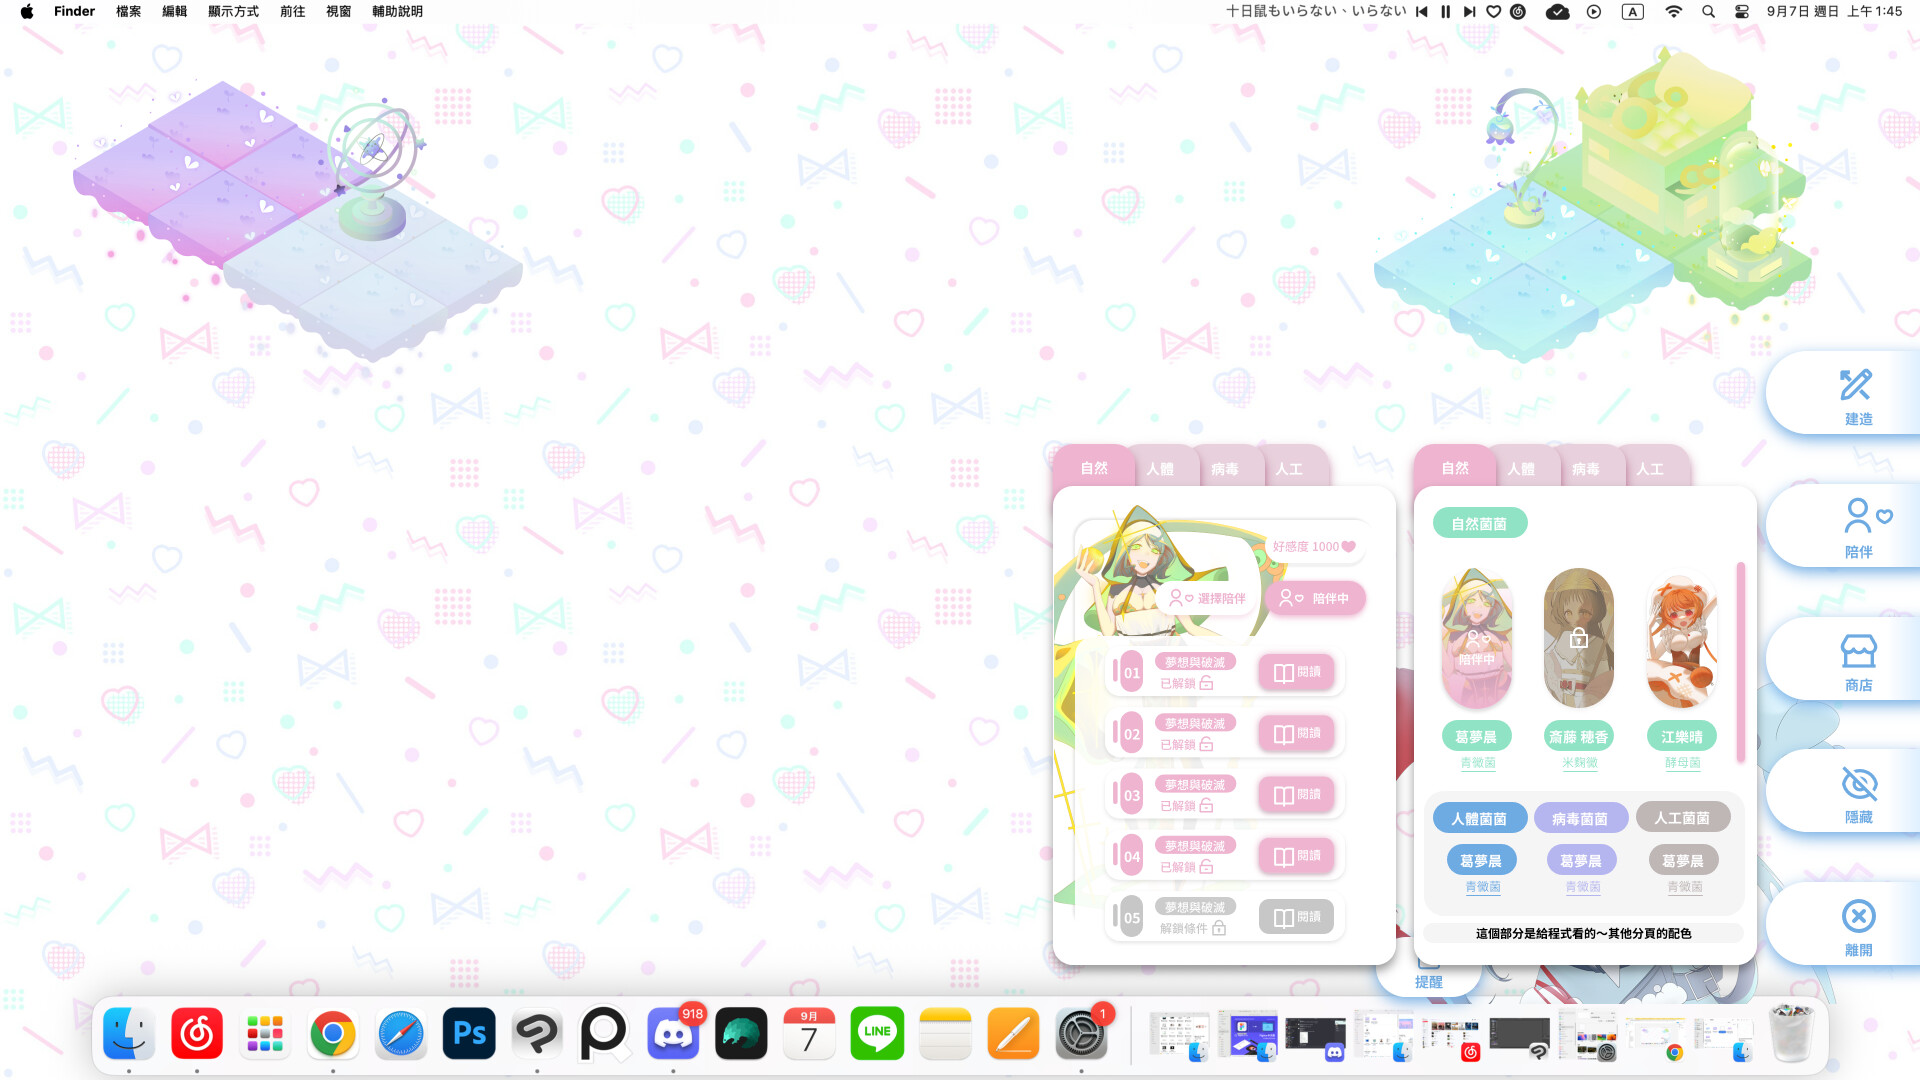Select the 人體菌菌 category button
The width and height of the screenshot is (1920, 1080).
coord(1480,817)
